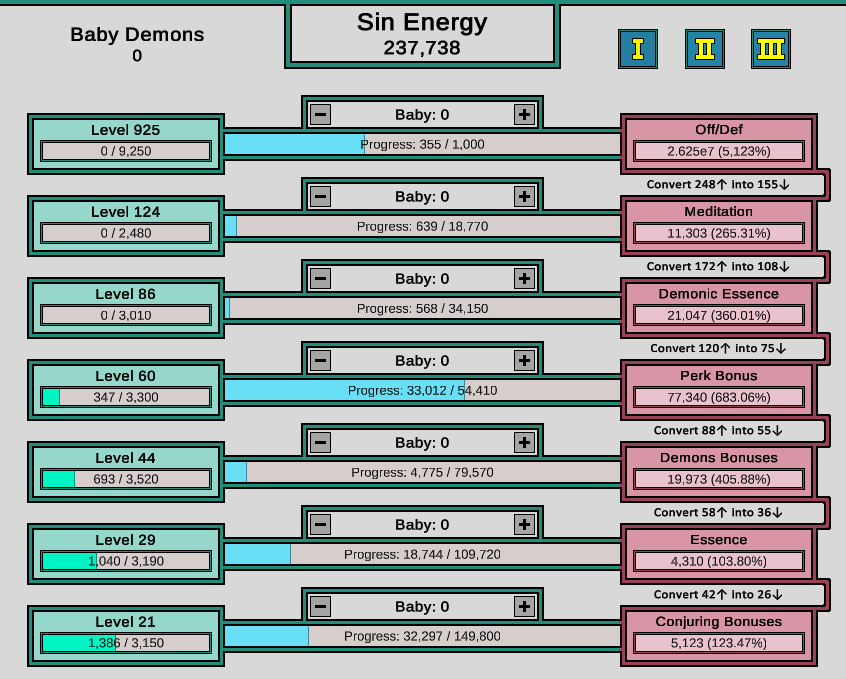Select the Conjuring Bonuses stat

[718, 632]
